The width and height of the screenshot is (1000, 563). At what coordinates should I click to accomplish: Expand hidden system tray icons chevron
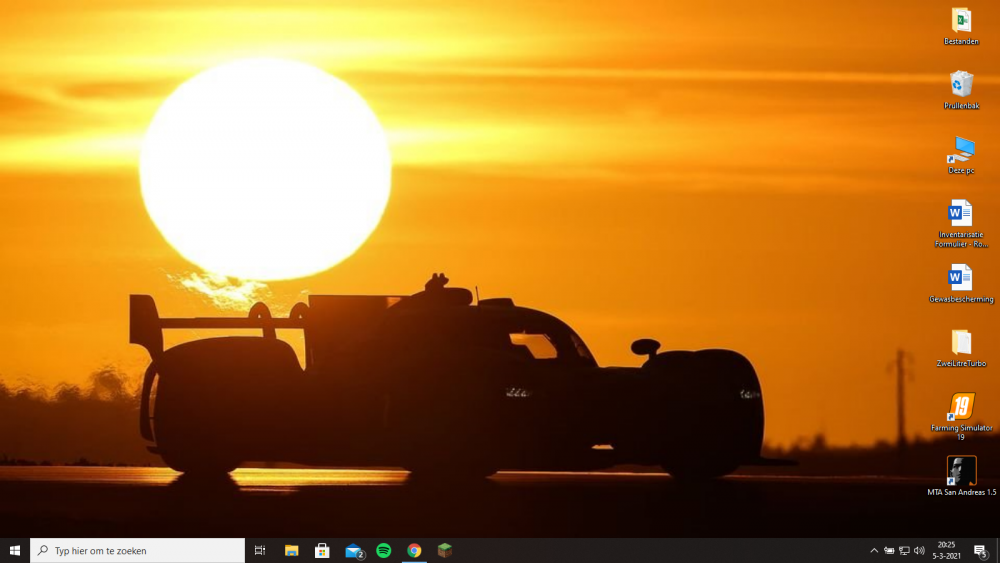tap(874, 551)
